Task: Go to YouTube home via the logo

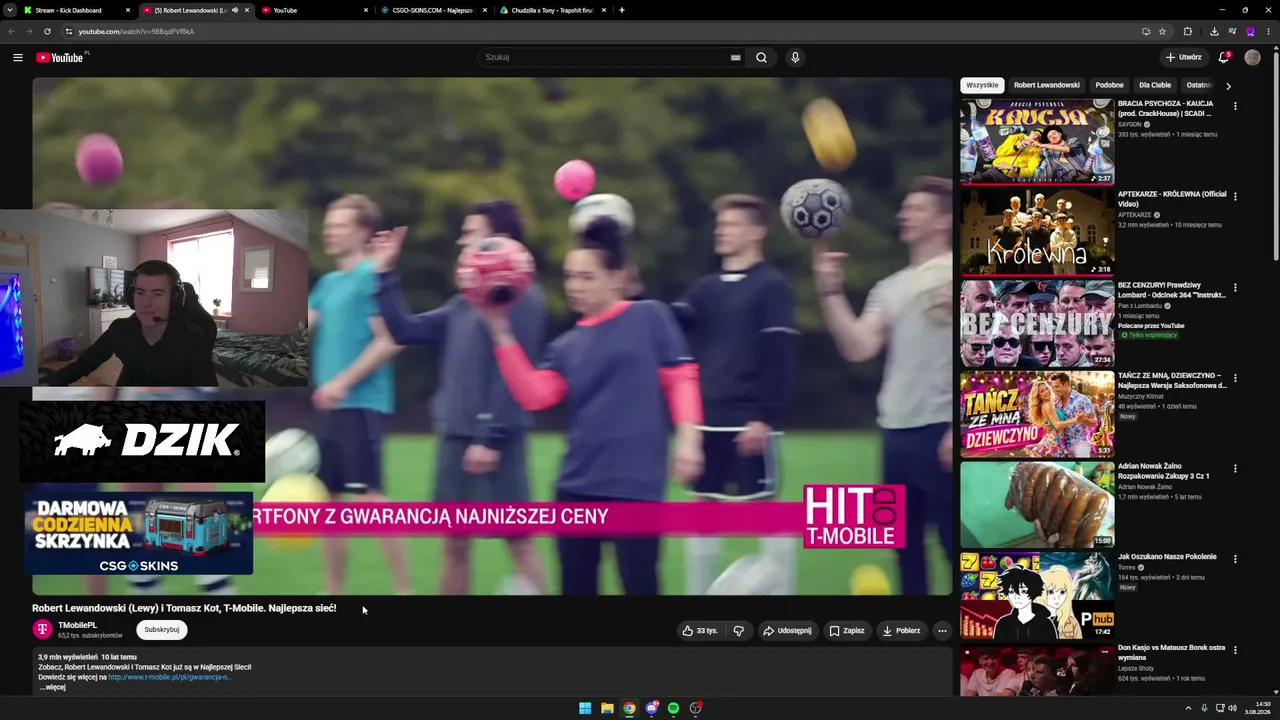Action: click(x=62, y=57)
